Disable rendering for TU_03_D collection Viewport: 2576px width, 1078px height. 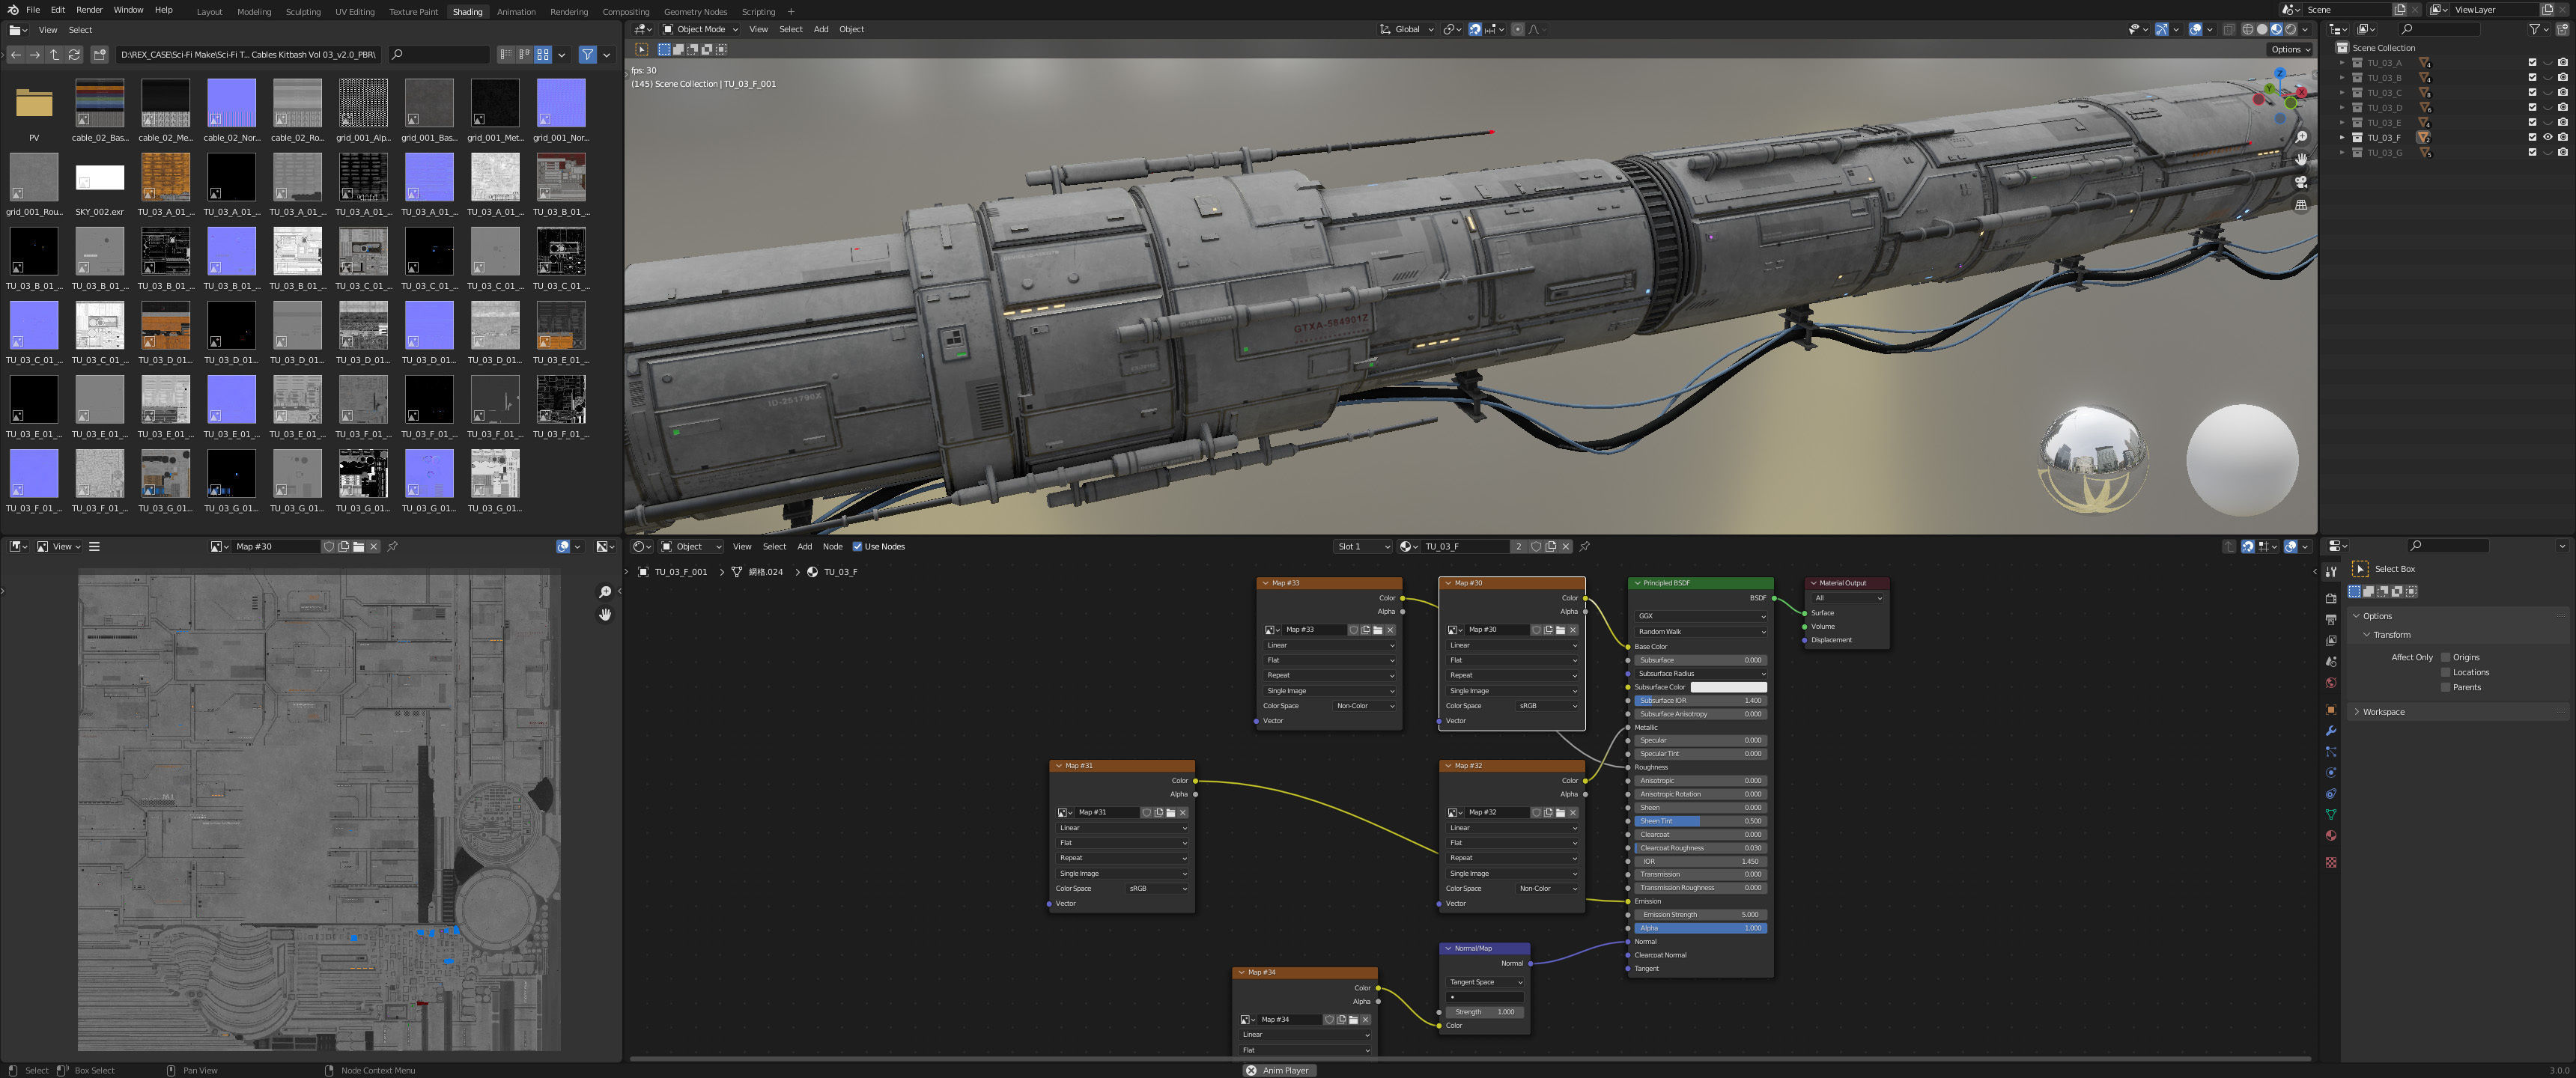(x=2563, y=107)
